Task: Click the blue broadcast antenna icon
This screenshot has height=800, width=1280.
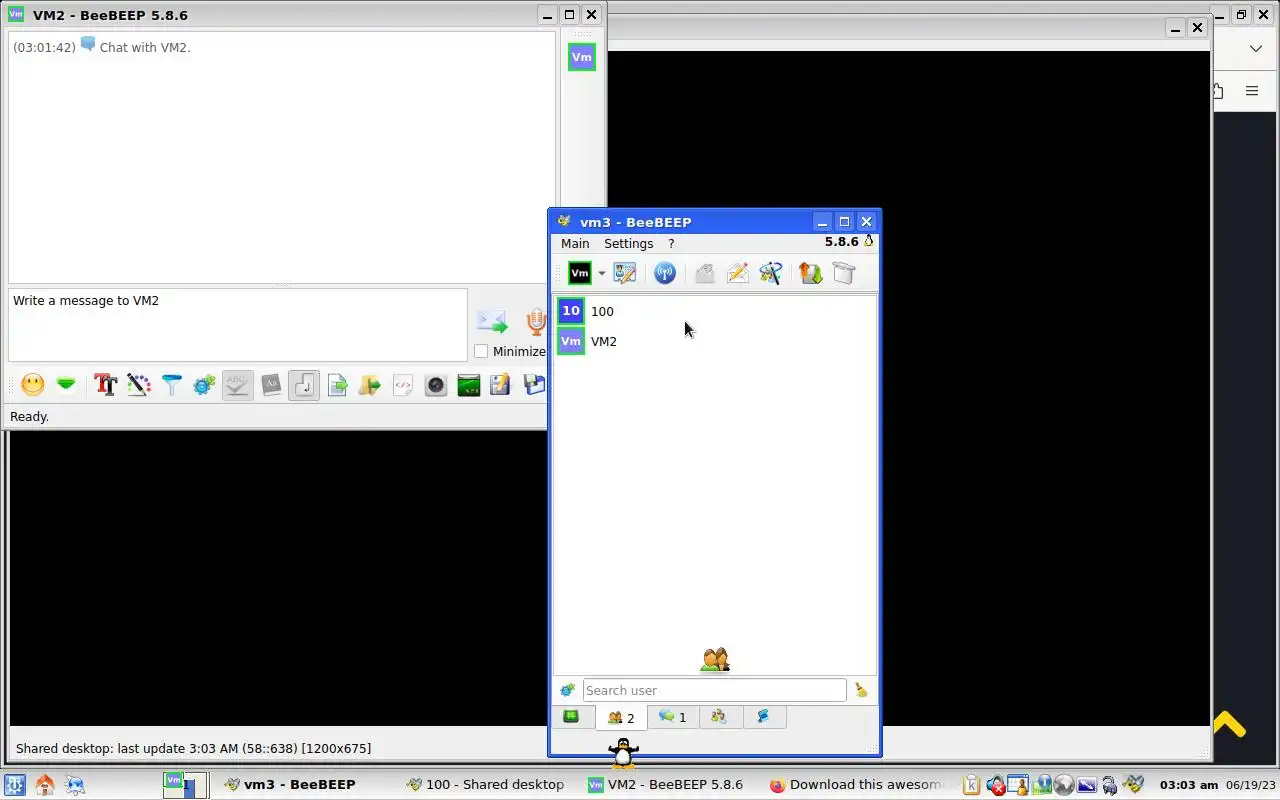Action: point(665,273)
